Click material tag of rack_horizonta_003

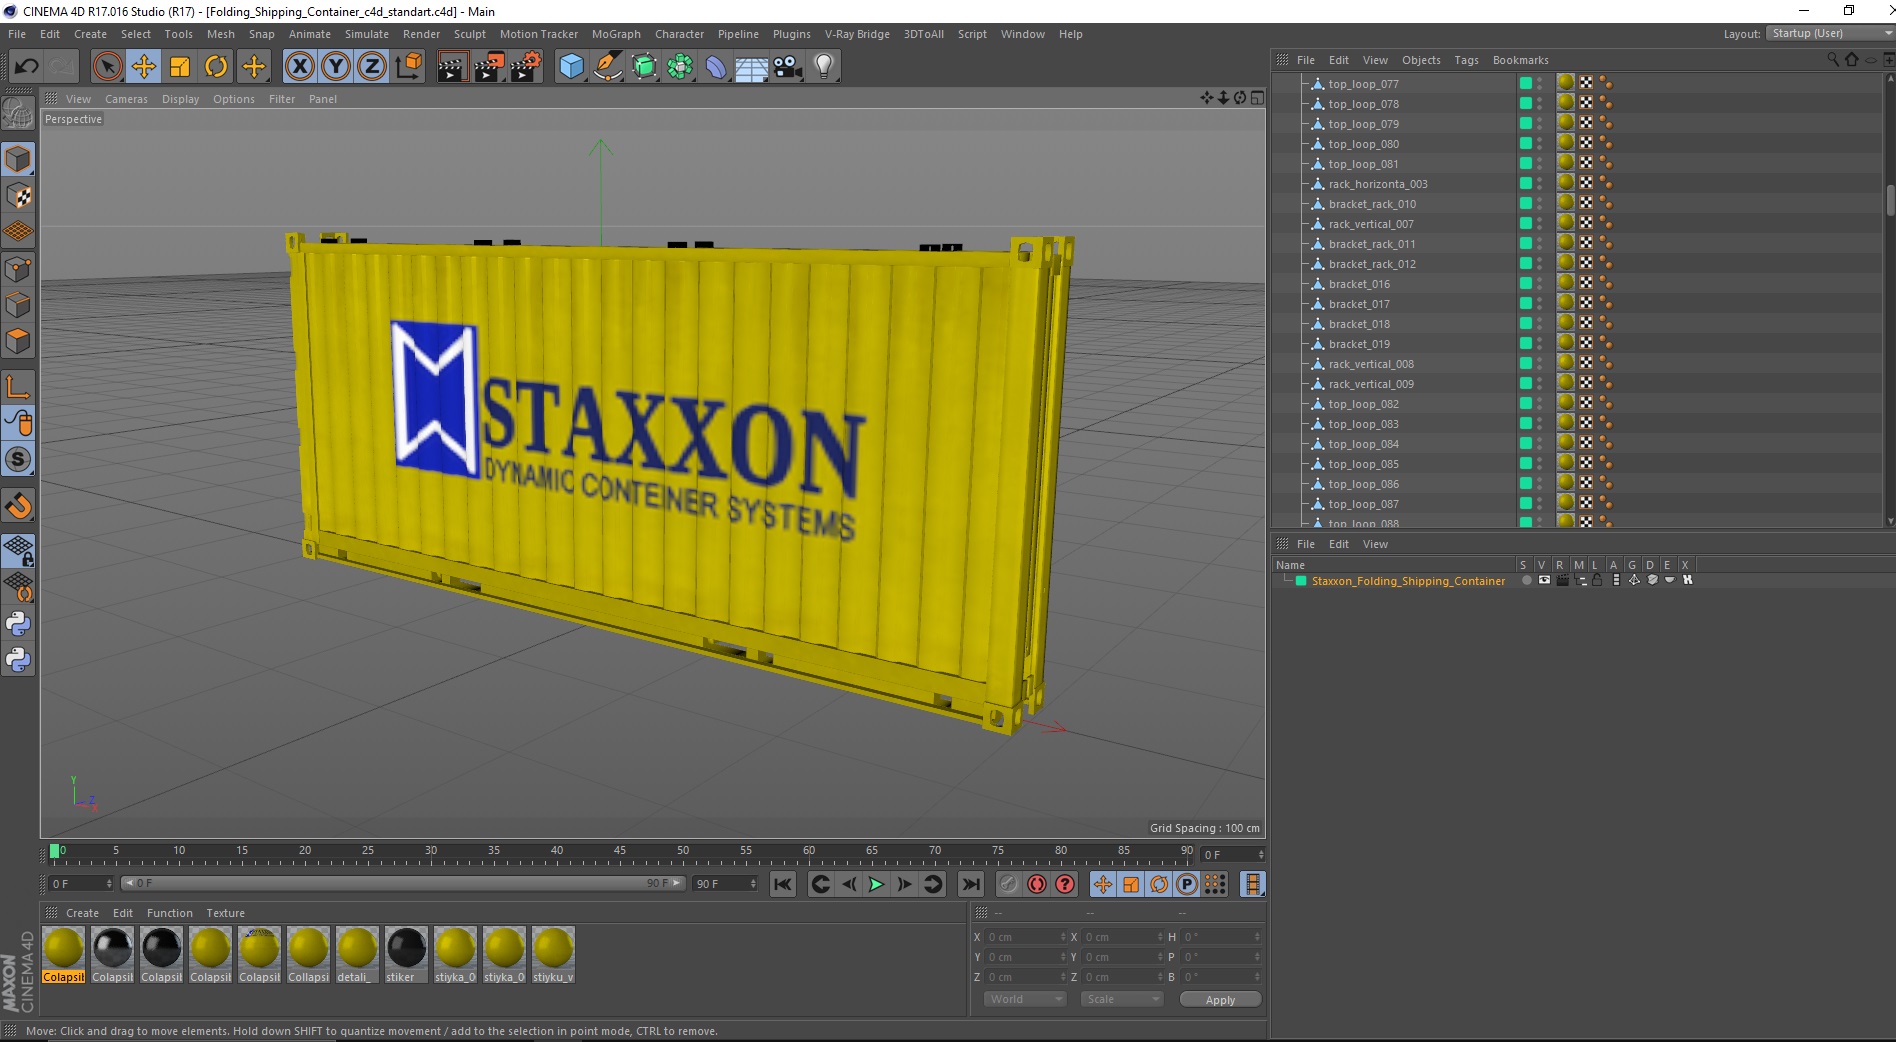pyautogui.click(x=1566, y=183)
